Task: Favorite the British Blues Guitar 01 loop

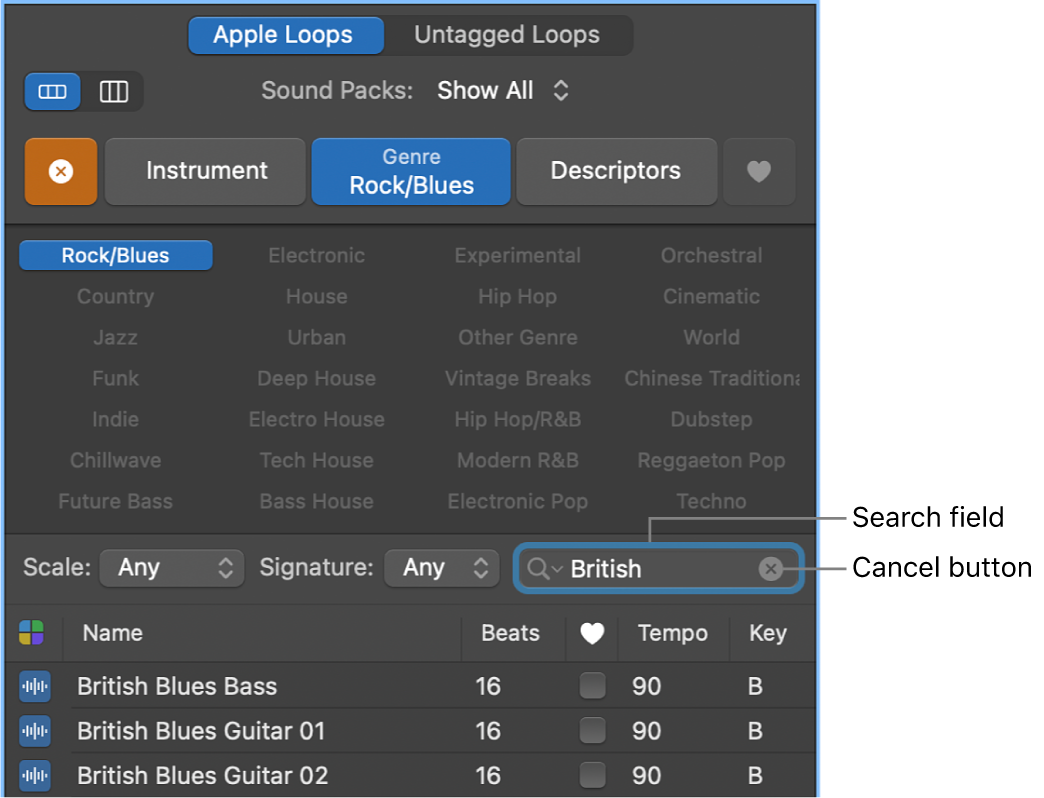Action: pyautogui.click(x=592, y=731)
